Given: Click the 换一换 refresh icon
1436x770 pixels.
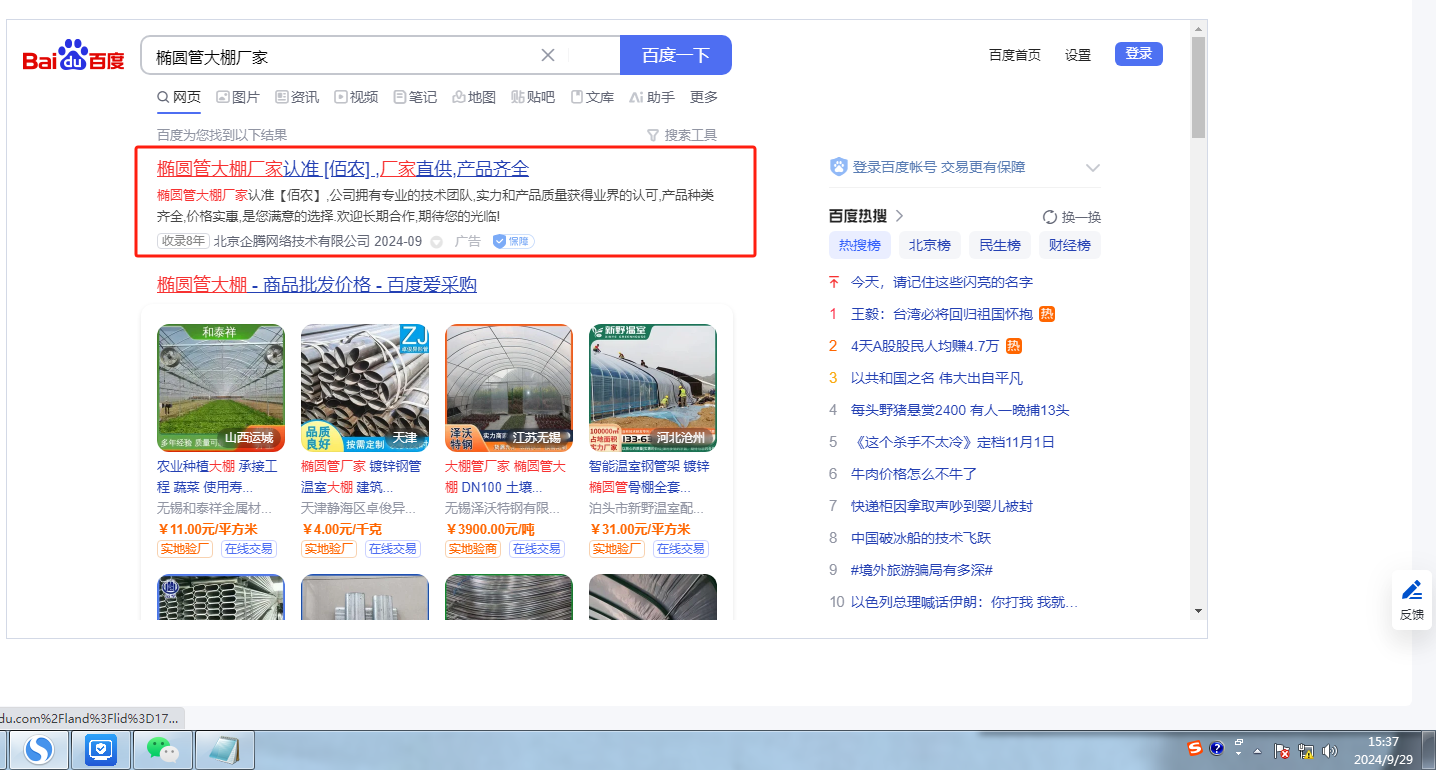Looking at the screenshot, I should pyautogui.click(x=1050, y=217).
